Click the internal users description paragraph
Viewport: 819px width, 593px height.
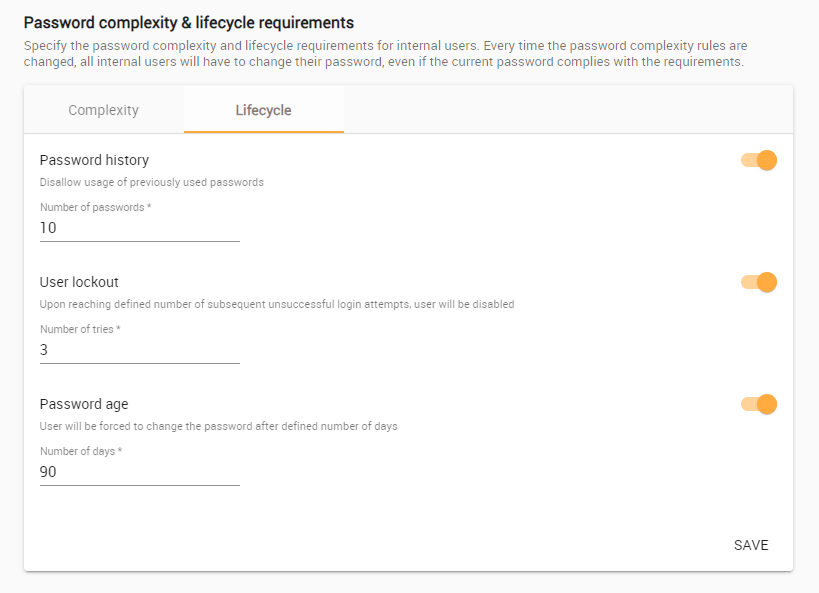click(385, 54)
